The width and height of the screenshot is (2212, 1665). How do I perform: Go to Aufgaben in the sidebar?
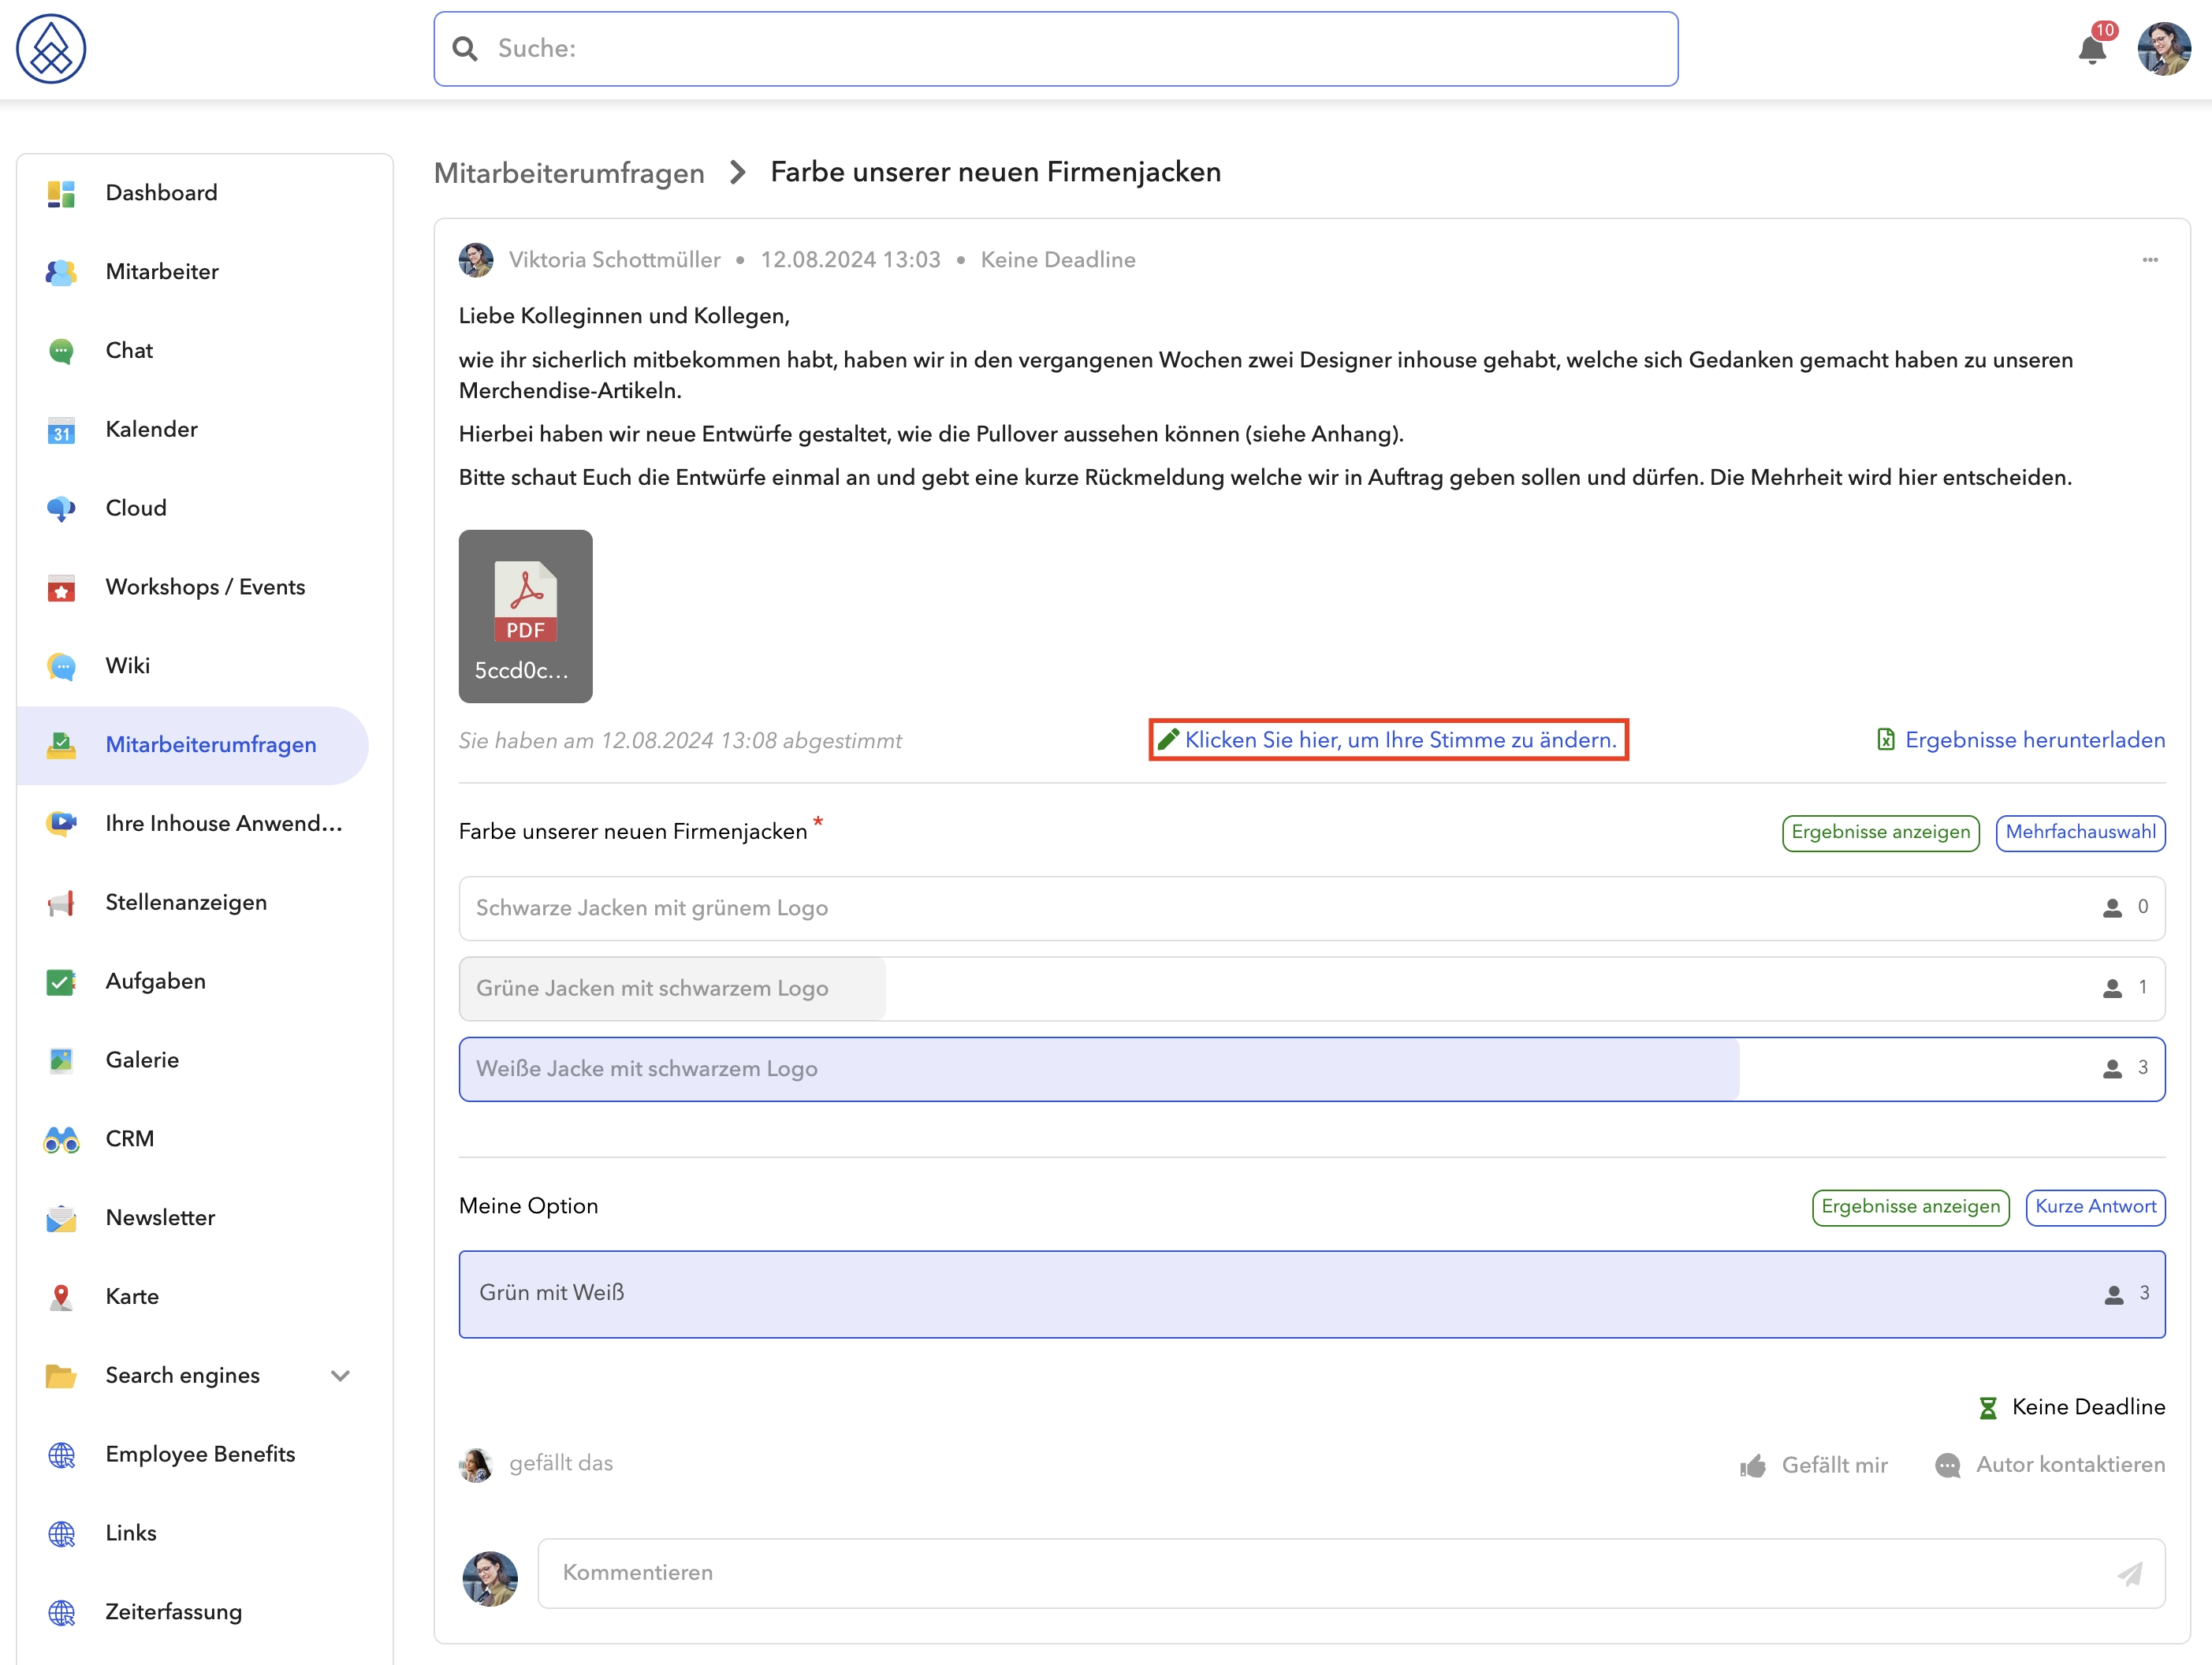pyautogui.click(x=155, y=981)
